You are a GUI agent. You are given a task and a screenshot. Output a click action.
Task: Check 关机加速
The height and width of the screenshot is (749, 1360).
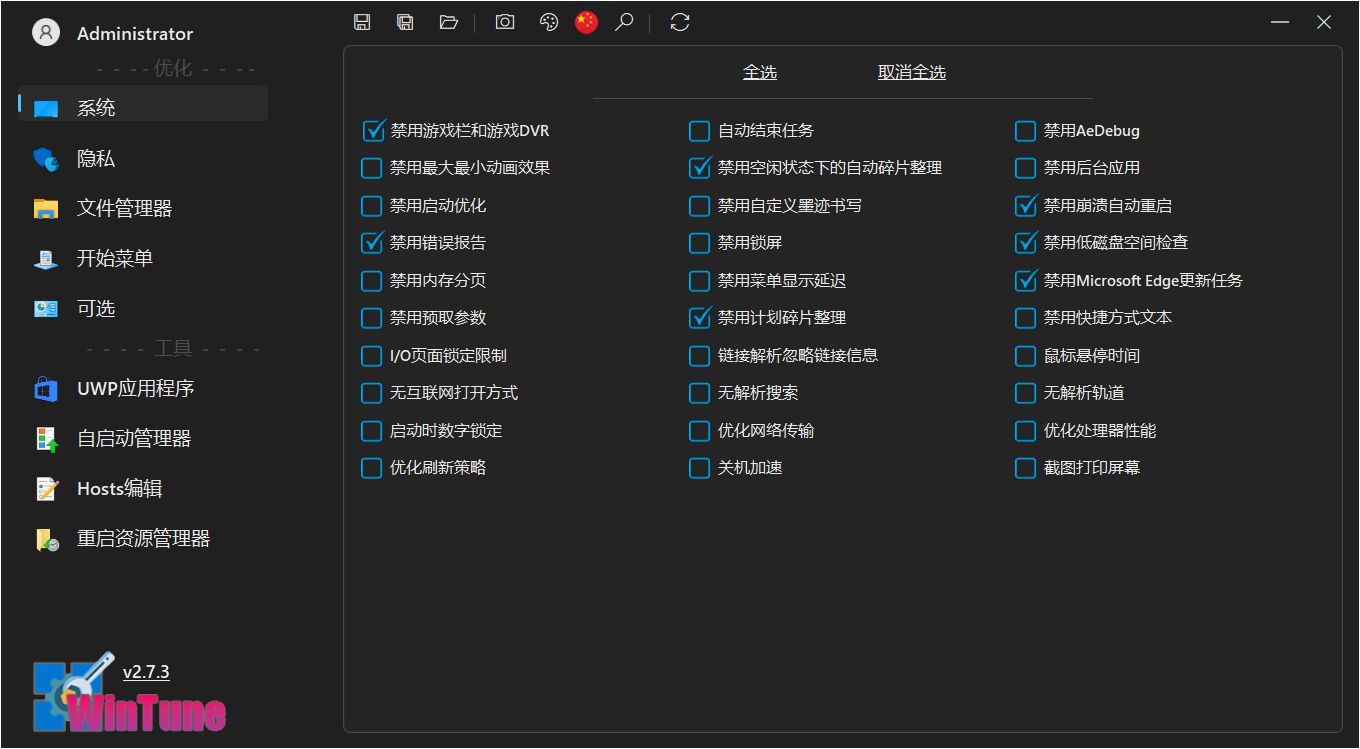[x=700, y=468]
